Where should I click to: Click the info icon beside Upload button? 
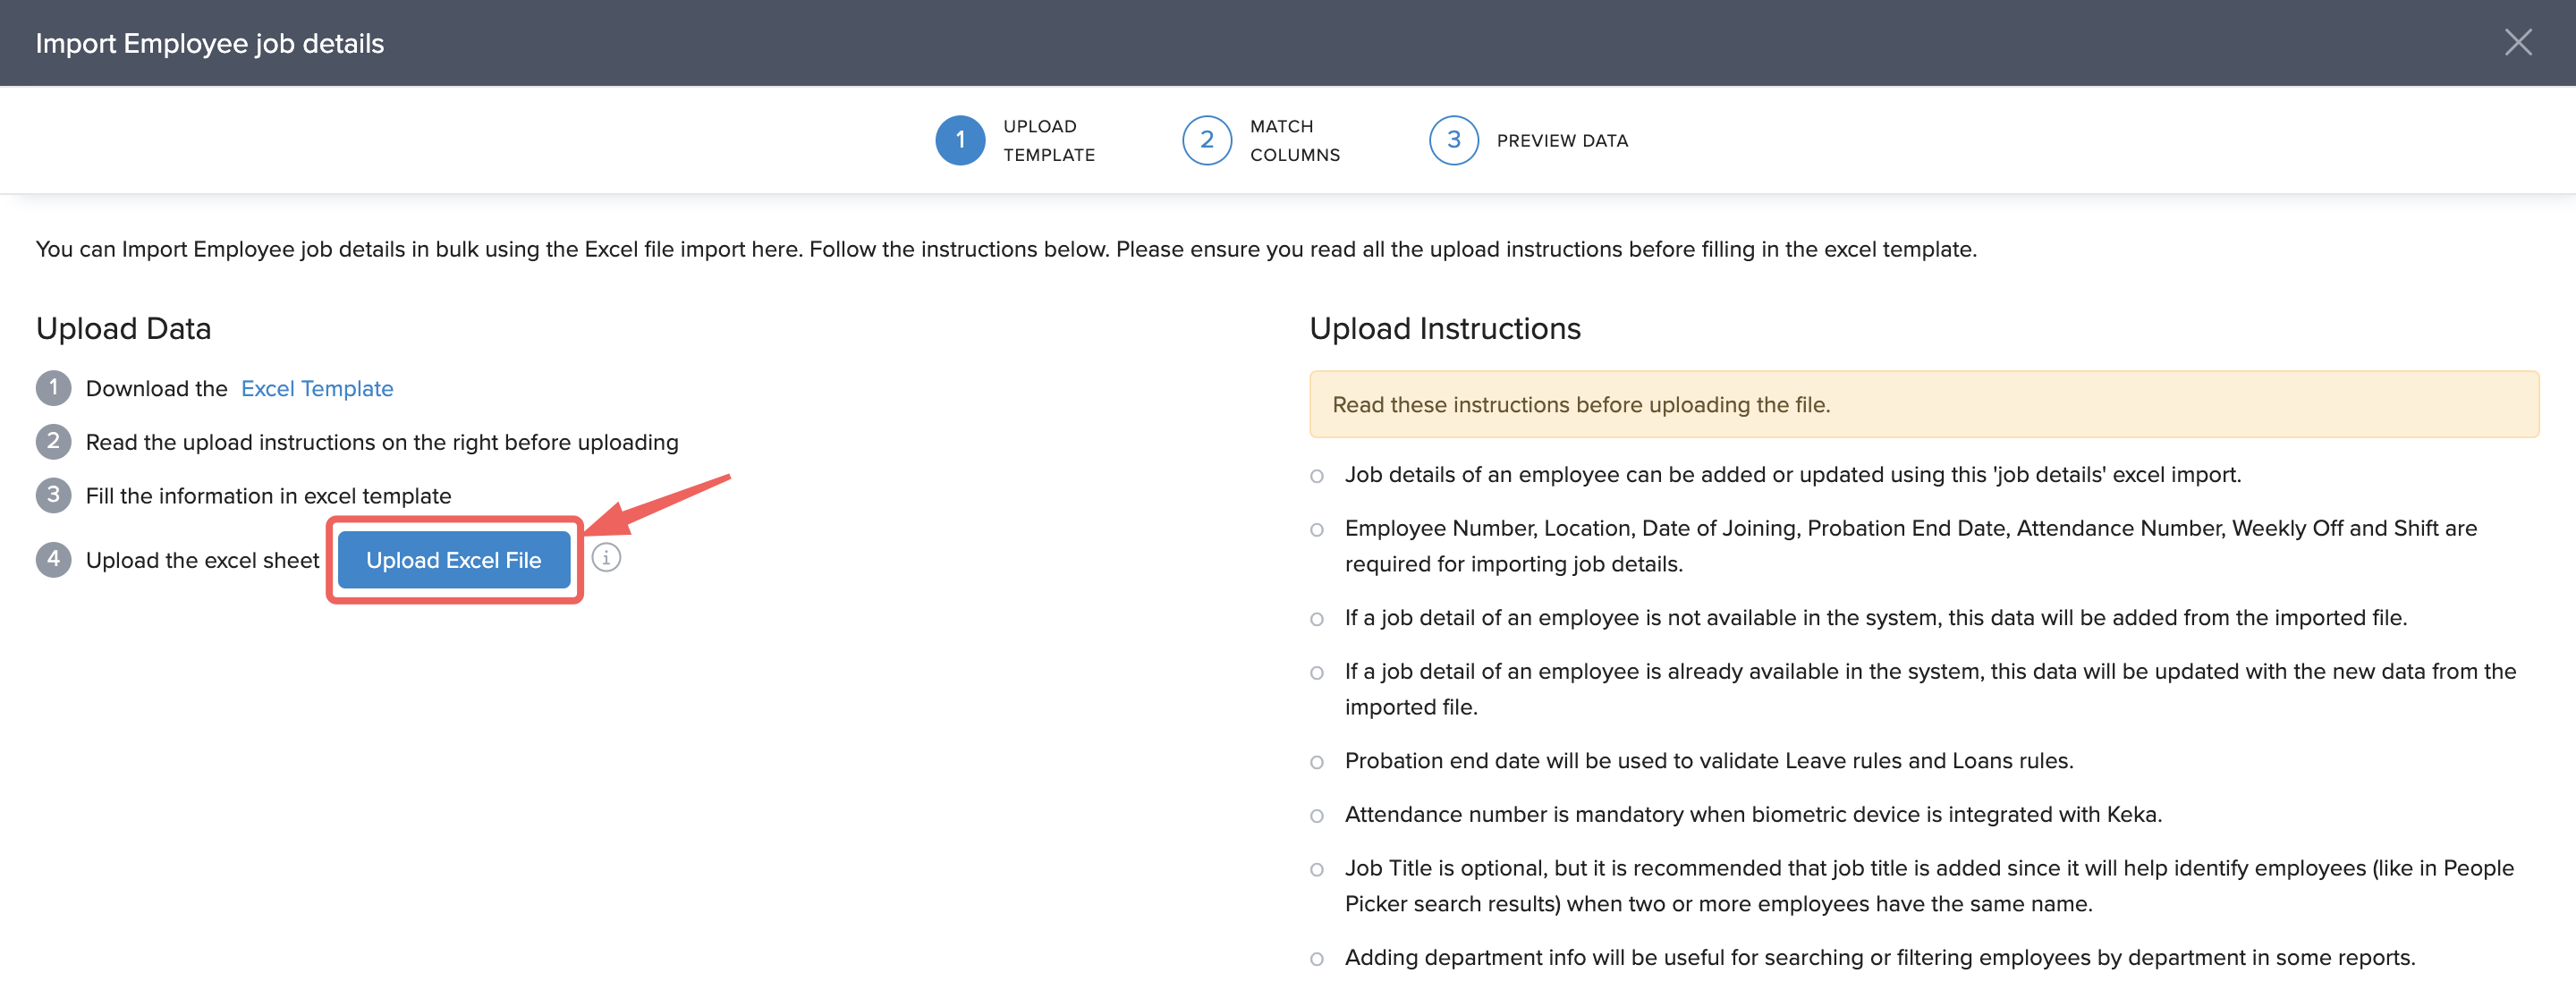point(606,558)
